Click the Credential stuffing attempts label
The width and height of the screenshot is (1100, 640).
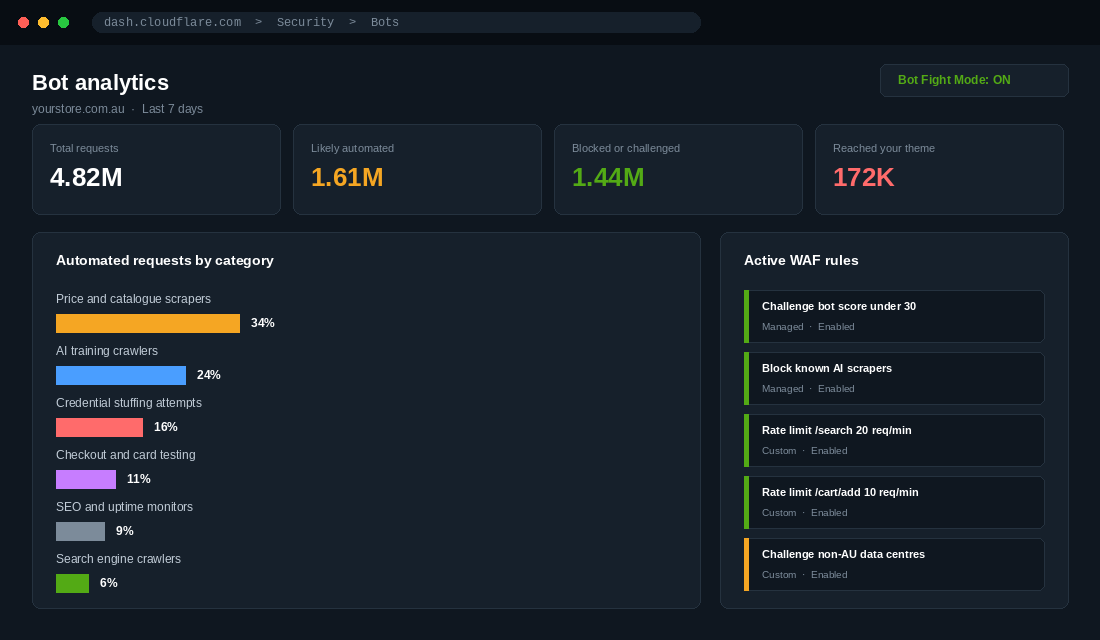128,403
